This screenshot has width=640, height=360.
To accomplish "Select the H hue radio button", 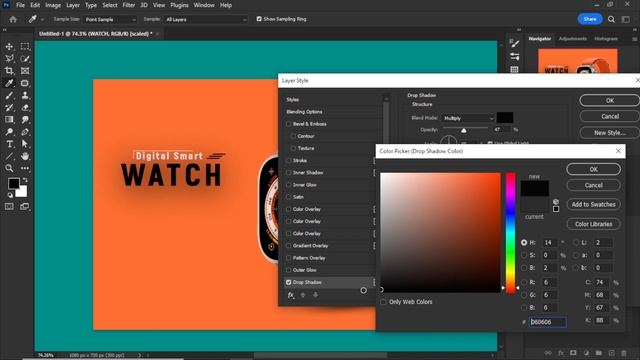I will click(524, 242).
